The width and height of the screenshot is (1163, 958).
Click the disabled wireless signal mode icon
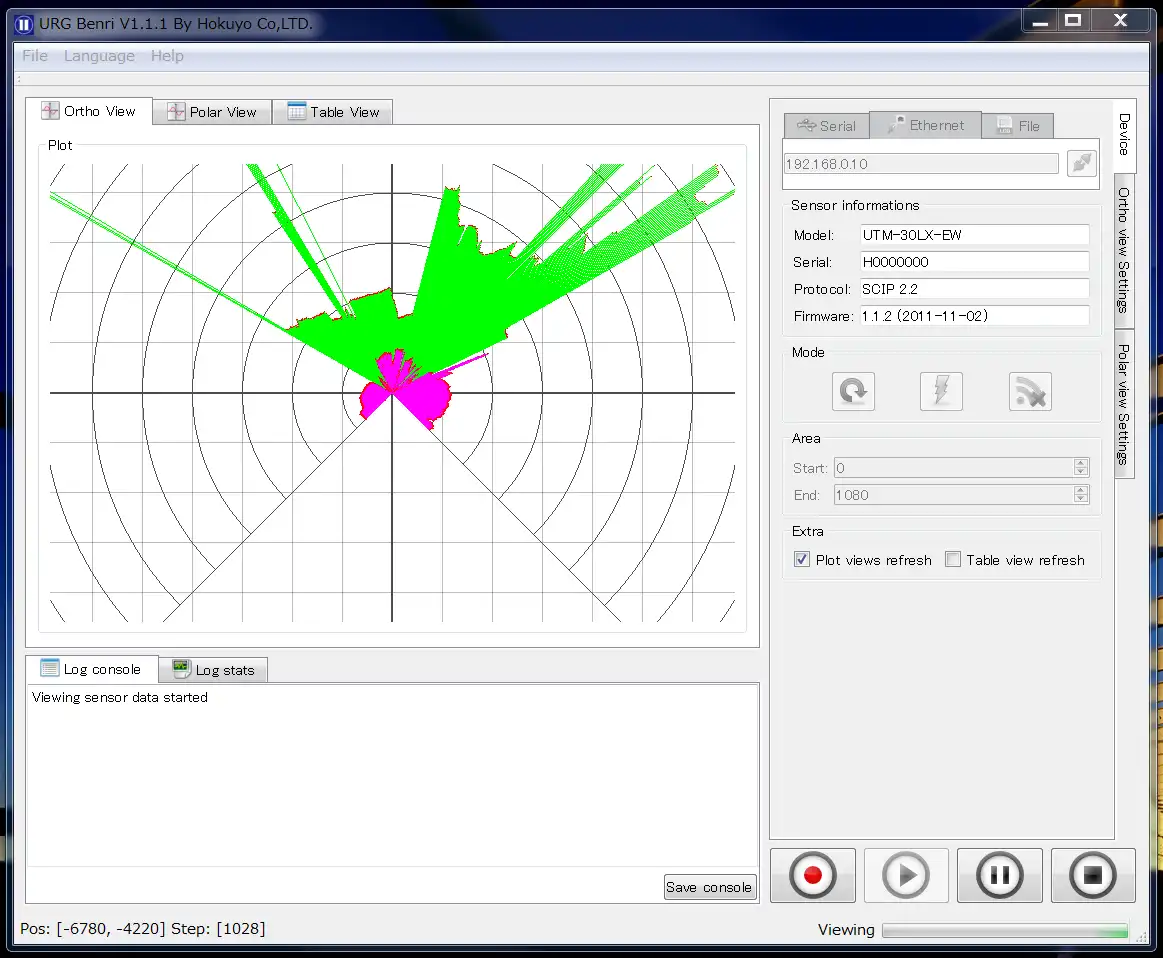pyautogui.click(x=1030, y=391)
